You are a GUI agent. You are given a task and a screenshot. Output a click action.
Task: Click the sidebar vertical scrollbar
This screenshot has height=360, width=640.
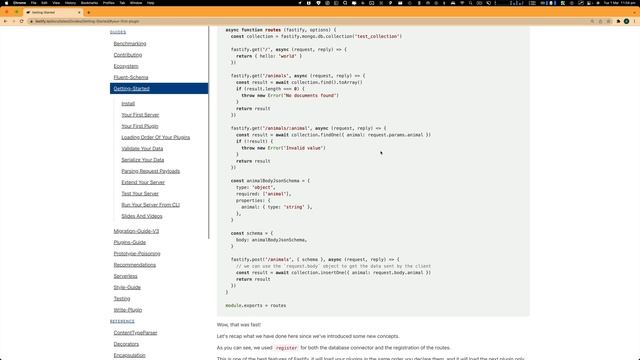209,133
